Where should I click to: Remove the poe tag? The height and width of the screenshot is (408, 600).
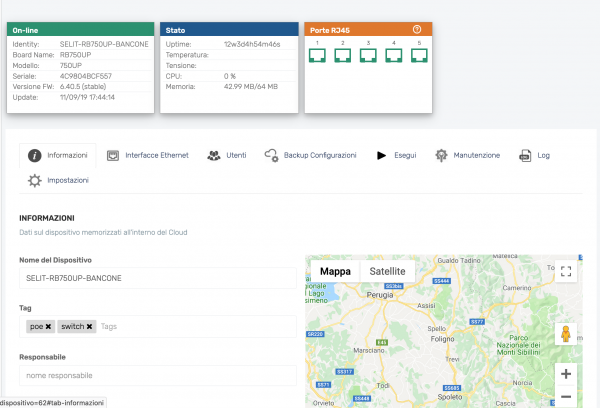(48, 326)
